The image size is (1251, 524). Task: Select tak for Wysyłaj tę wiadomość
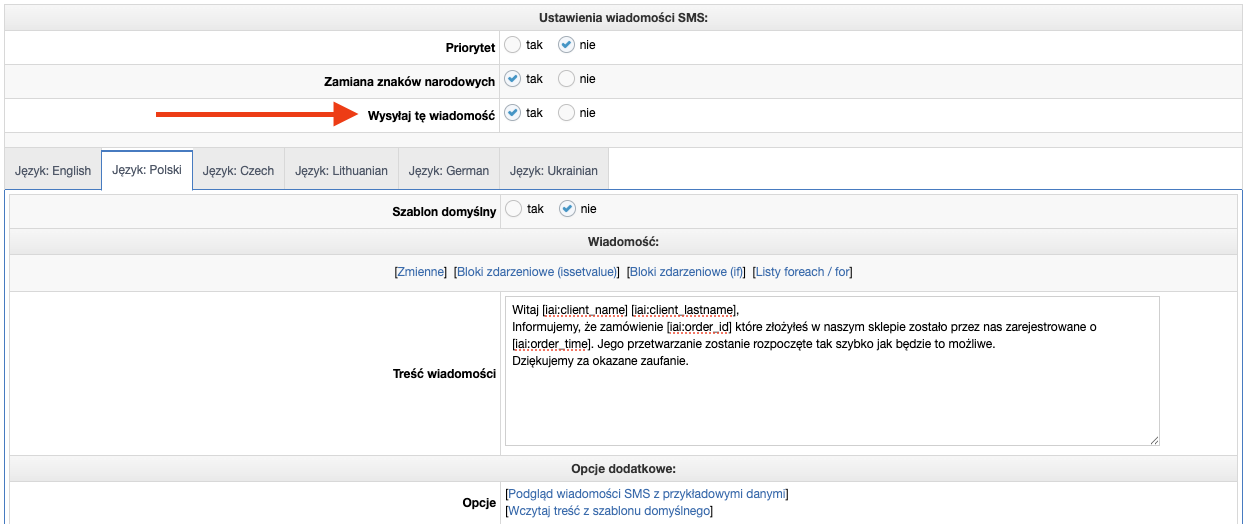(513, 113)
